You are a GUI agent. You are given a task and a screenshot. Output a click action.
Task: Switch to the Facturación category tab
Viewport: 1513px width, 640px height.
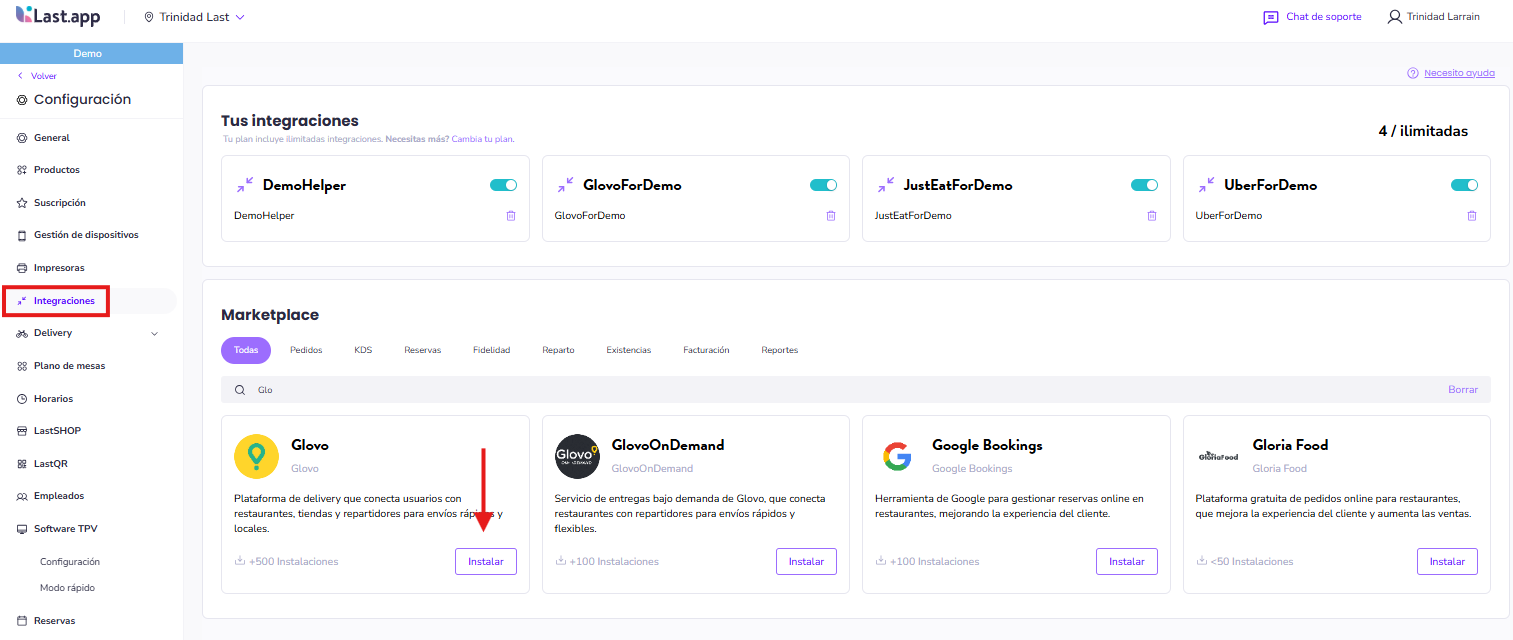(706, 350)
